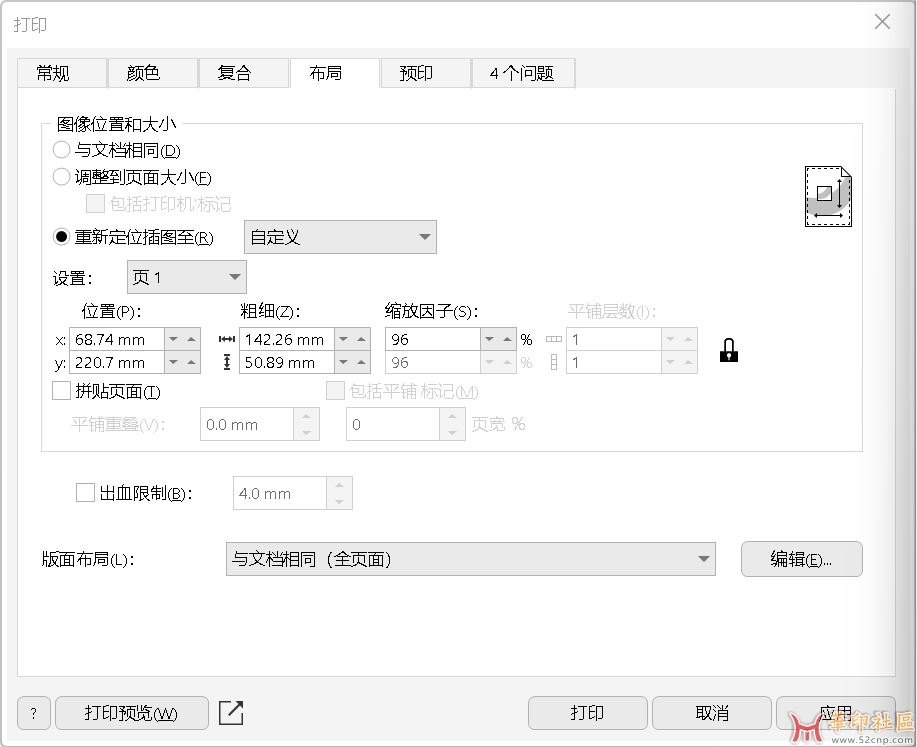Close the 打印 dialog with the X
Screen dimensions: 917x747
pyautogui.click(x=882, y=22)
